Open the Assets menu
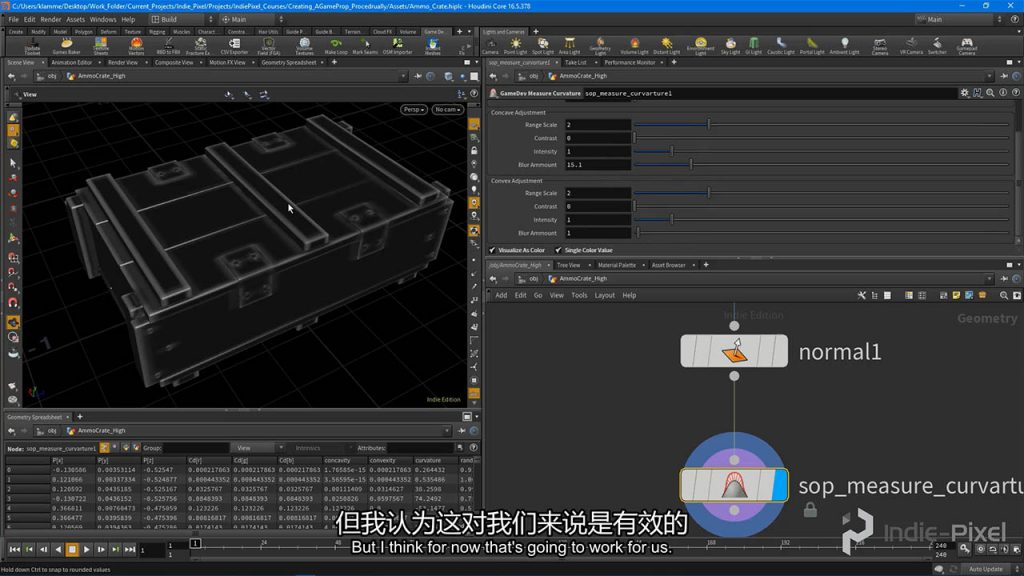The image size is (1024, 576). pos(75,20)
